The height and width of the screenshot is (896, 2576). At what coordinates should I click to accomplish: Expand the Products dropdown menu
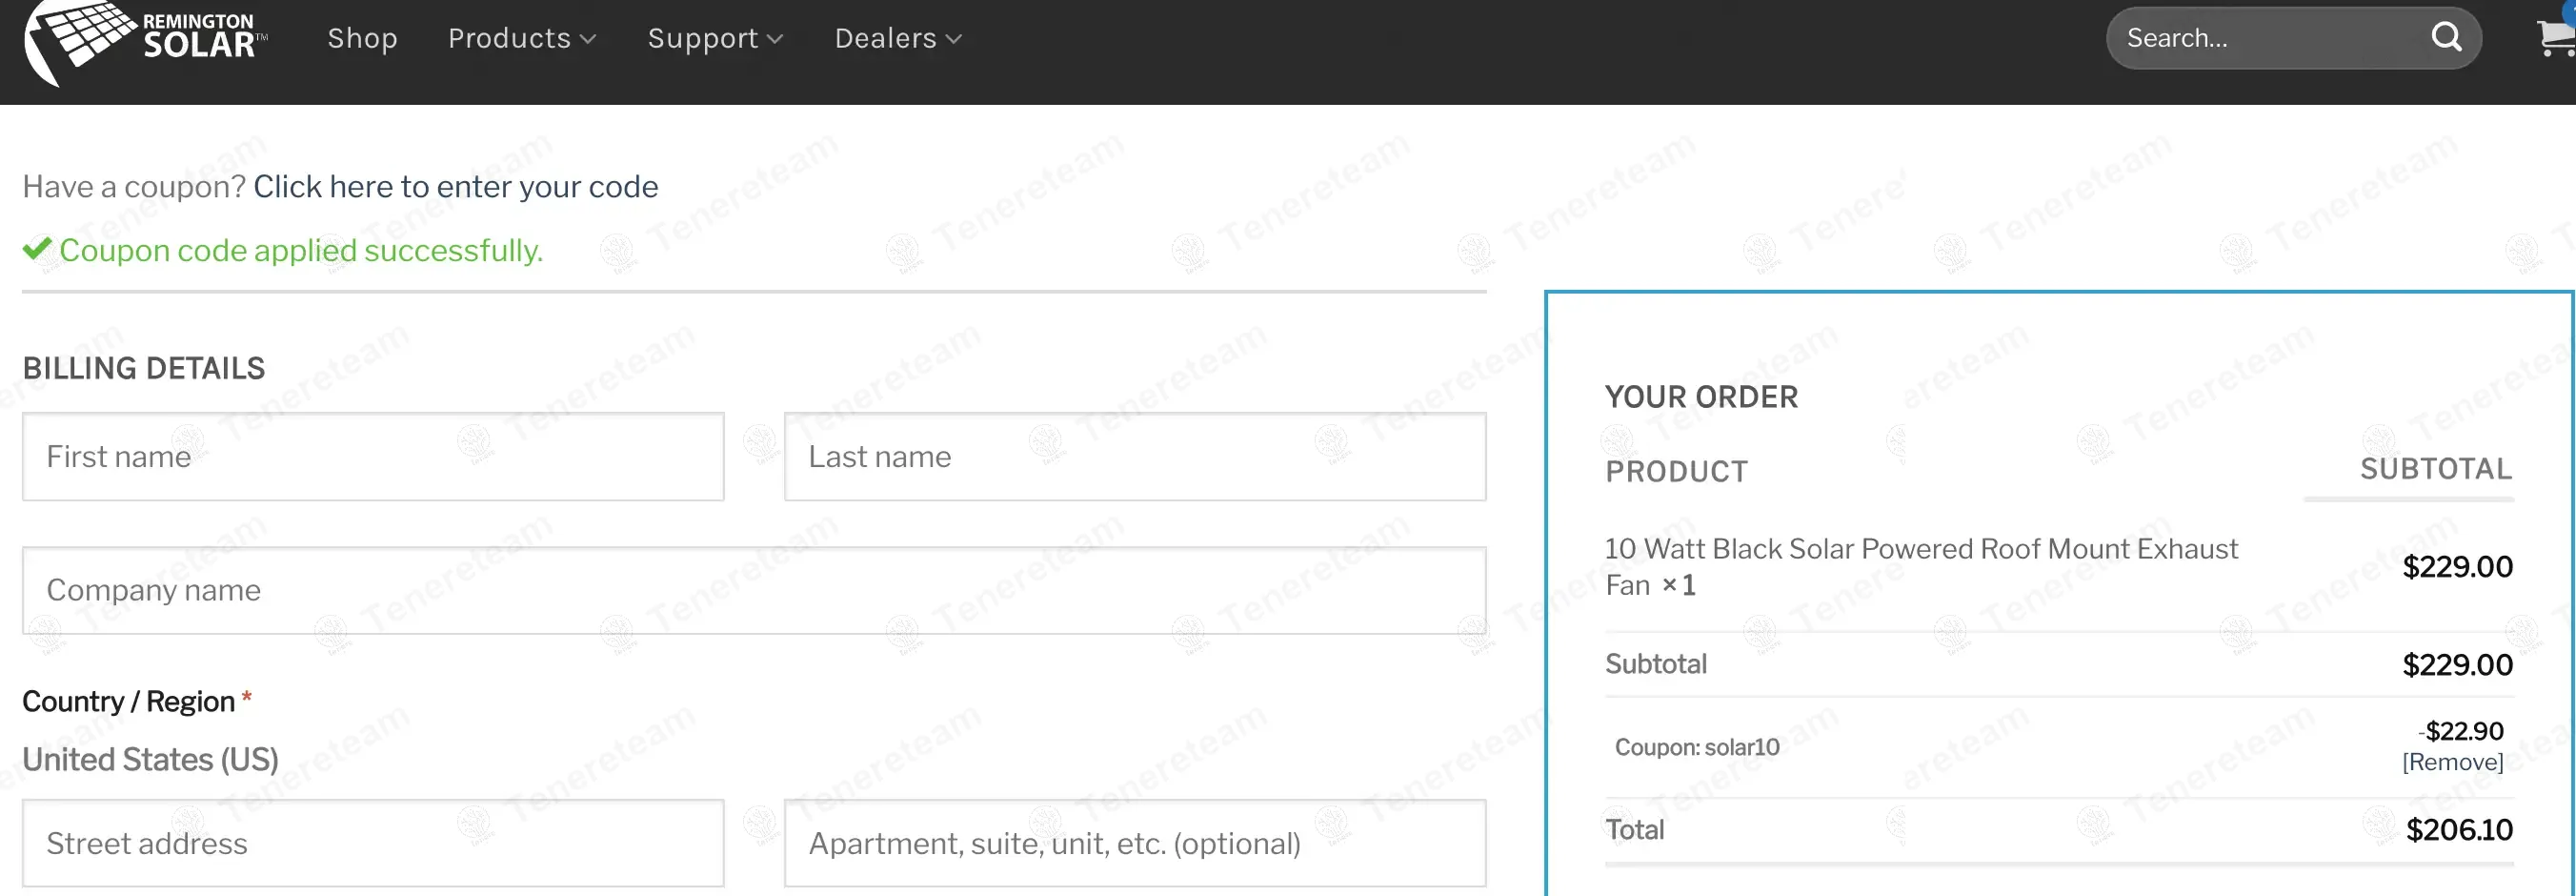(522, 38)
